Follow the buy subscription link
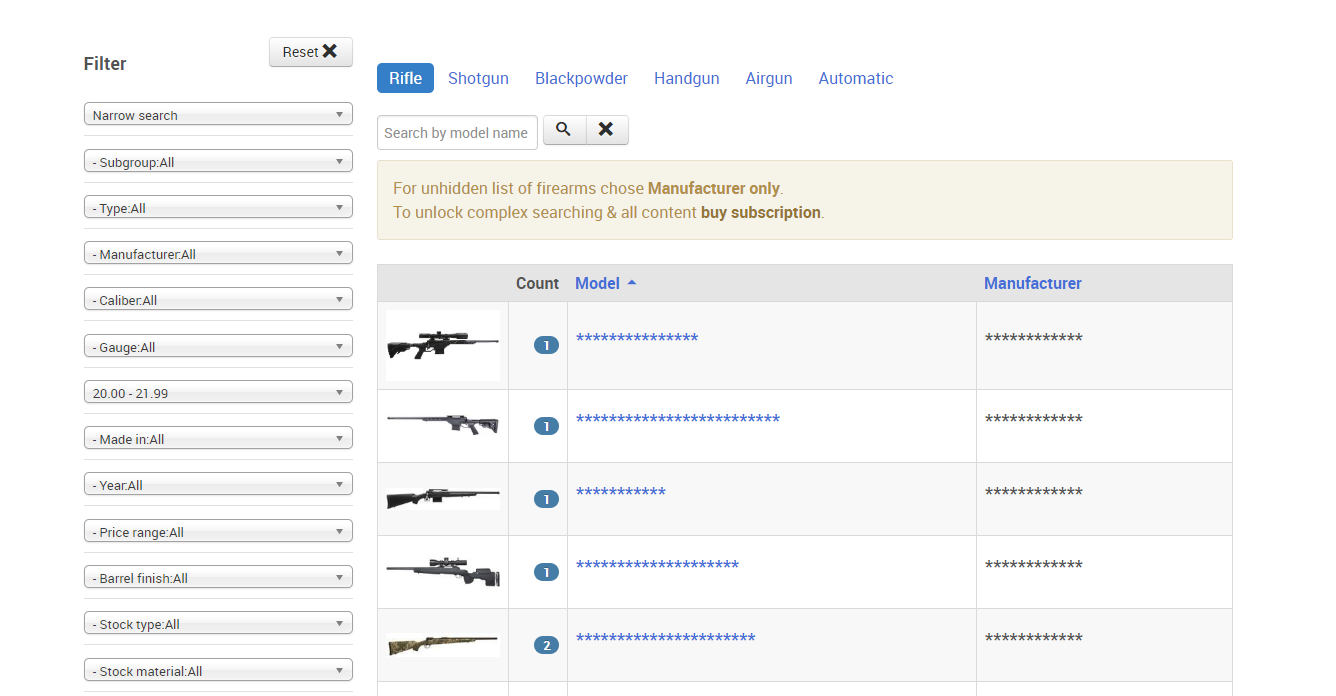 tap(761, 212)
